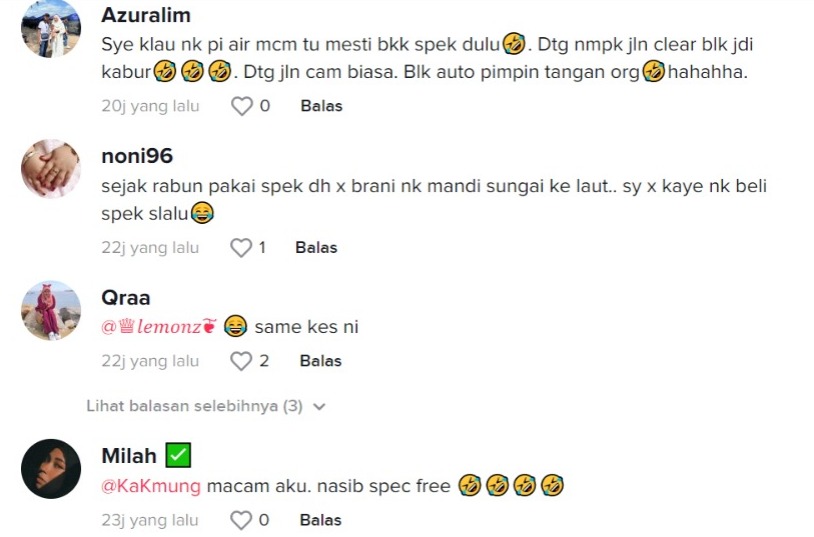Like Azuralim's comment with the heart icon
The width and height of the screenshot is (814, 537).
[x=242, y=106]
